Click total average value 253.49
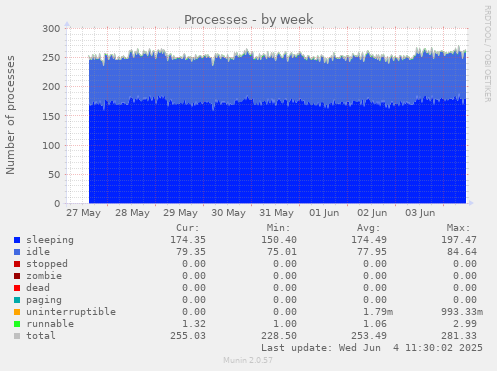This screenshot has height=371, width=497. pos(369,336)
